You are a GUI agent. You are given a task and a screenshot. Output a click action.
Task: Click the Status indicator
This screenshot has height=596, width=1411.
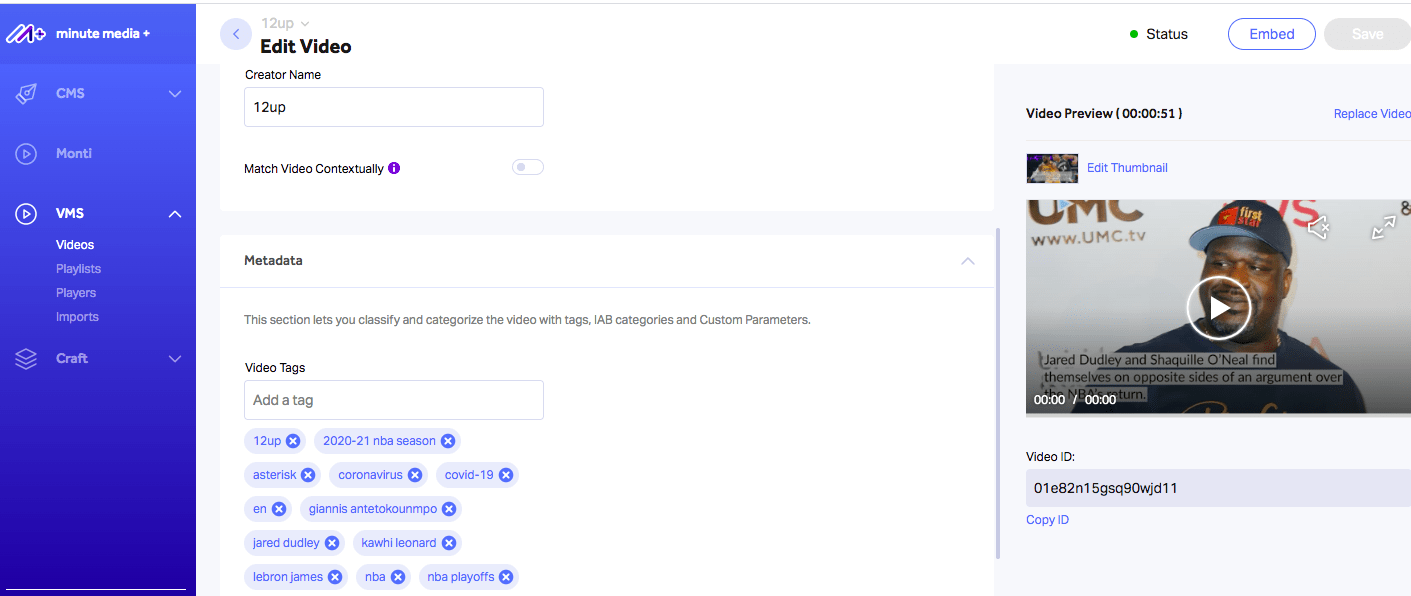(1158, 34)
